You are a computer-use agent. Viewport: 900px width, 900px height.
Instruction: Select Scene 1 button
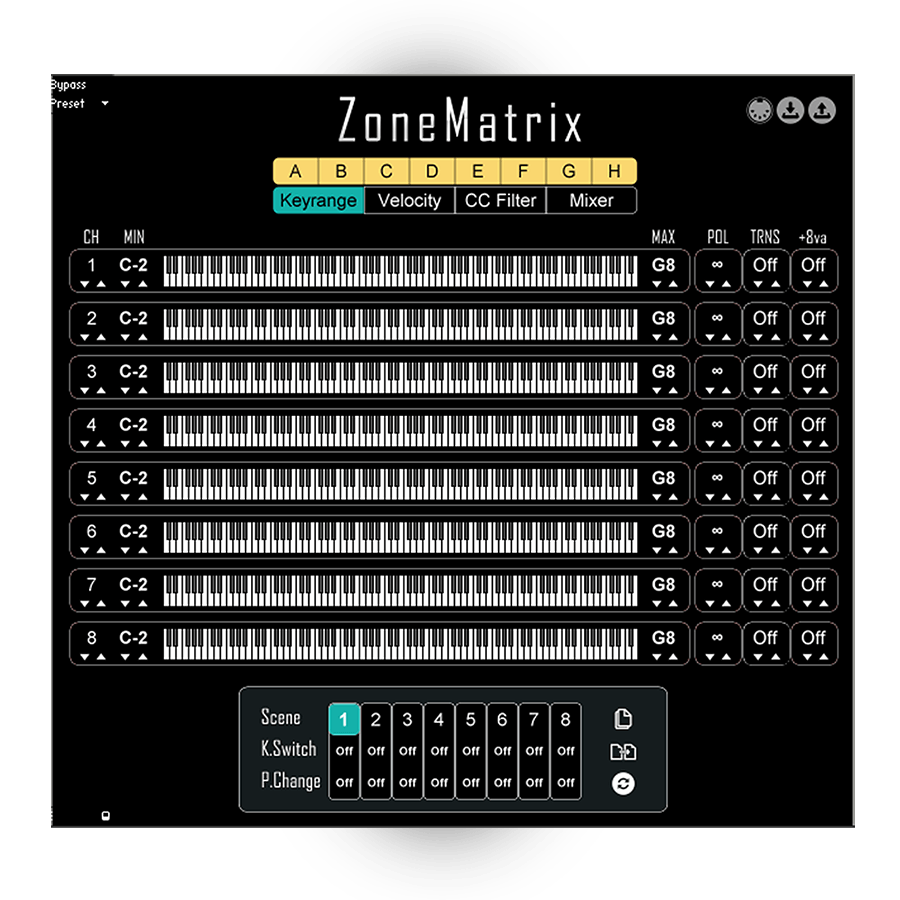(344, 719)
